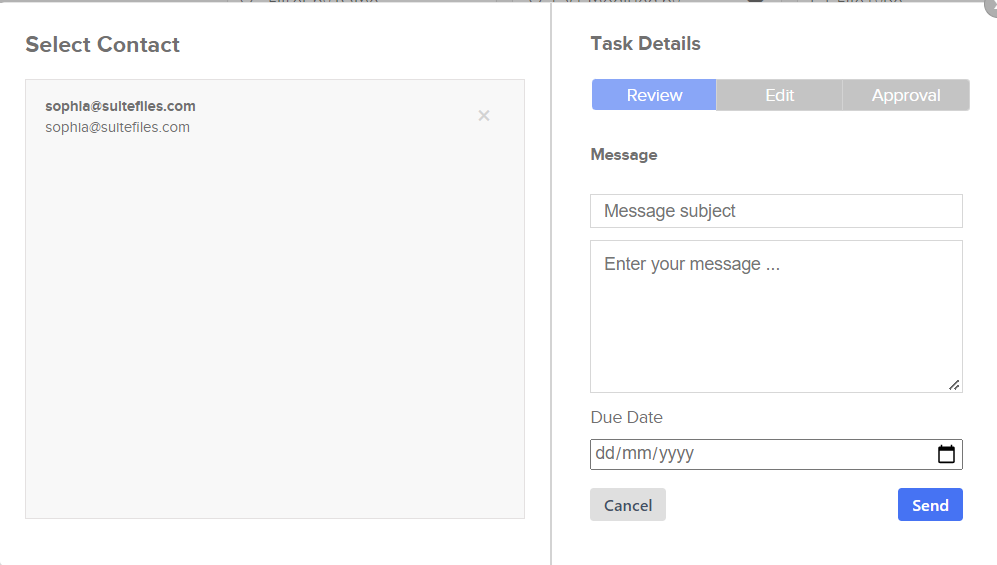This screenshot has width=997, height=565.
Task: Click the Due Date label
Action: (626, 417)
